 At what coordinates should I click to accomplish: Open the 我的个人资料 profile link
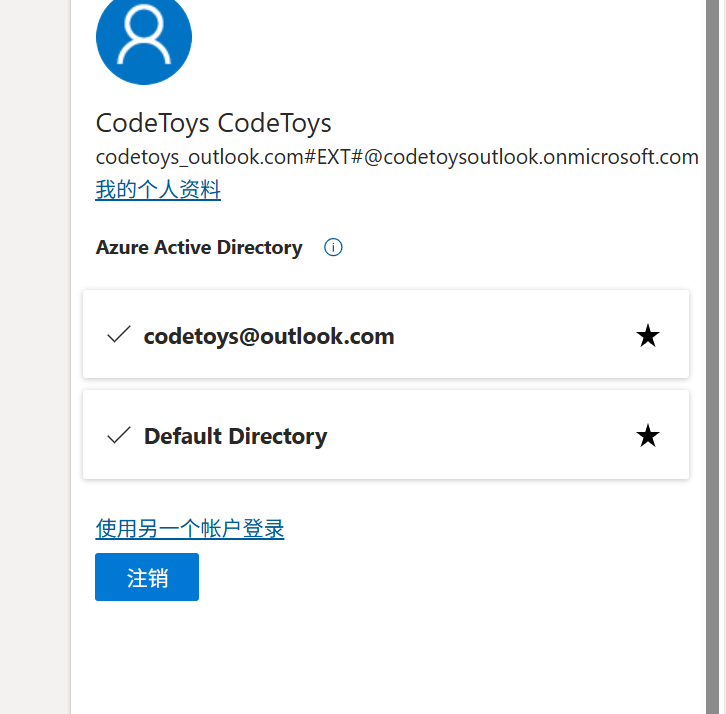click(x=158, y=190)
